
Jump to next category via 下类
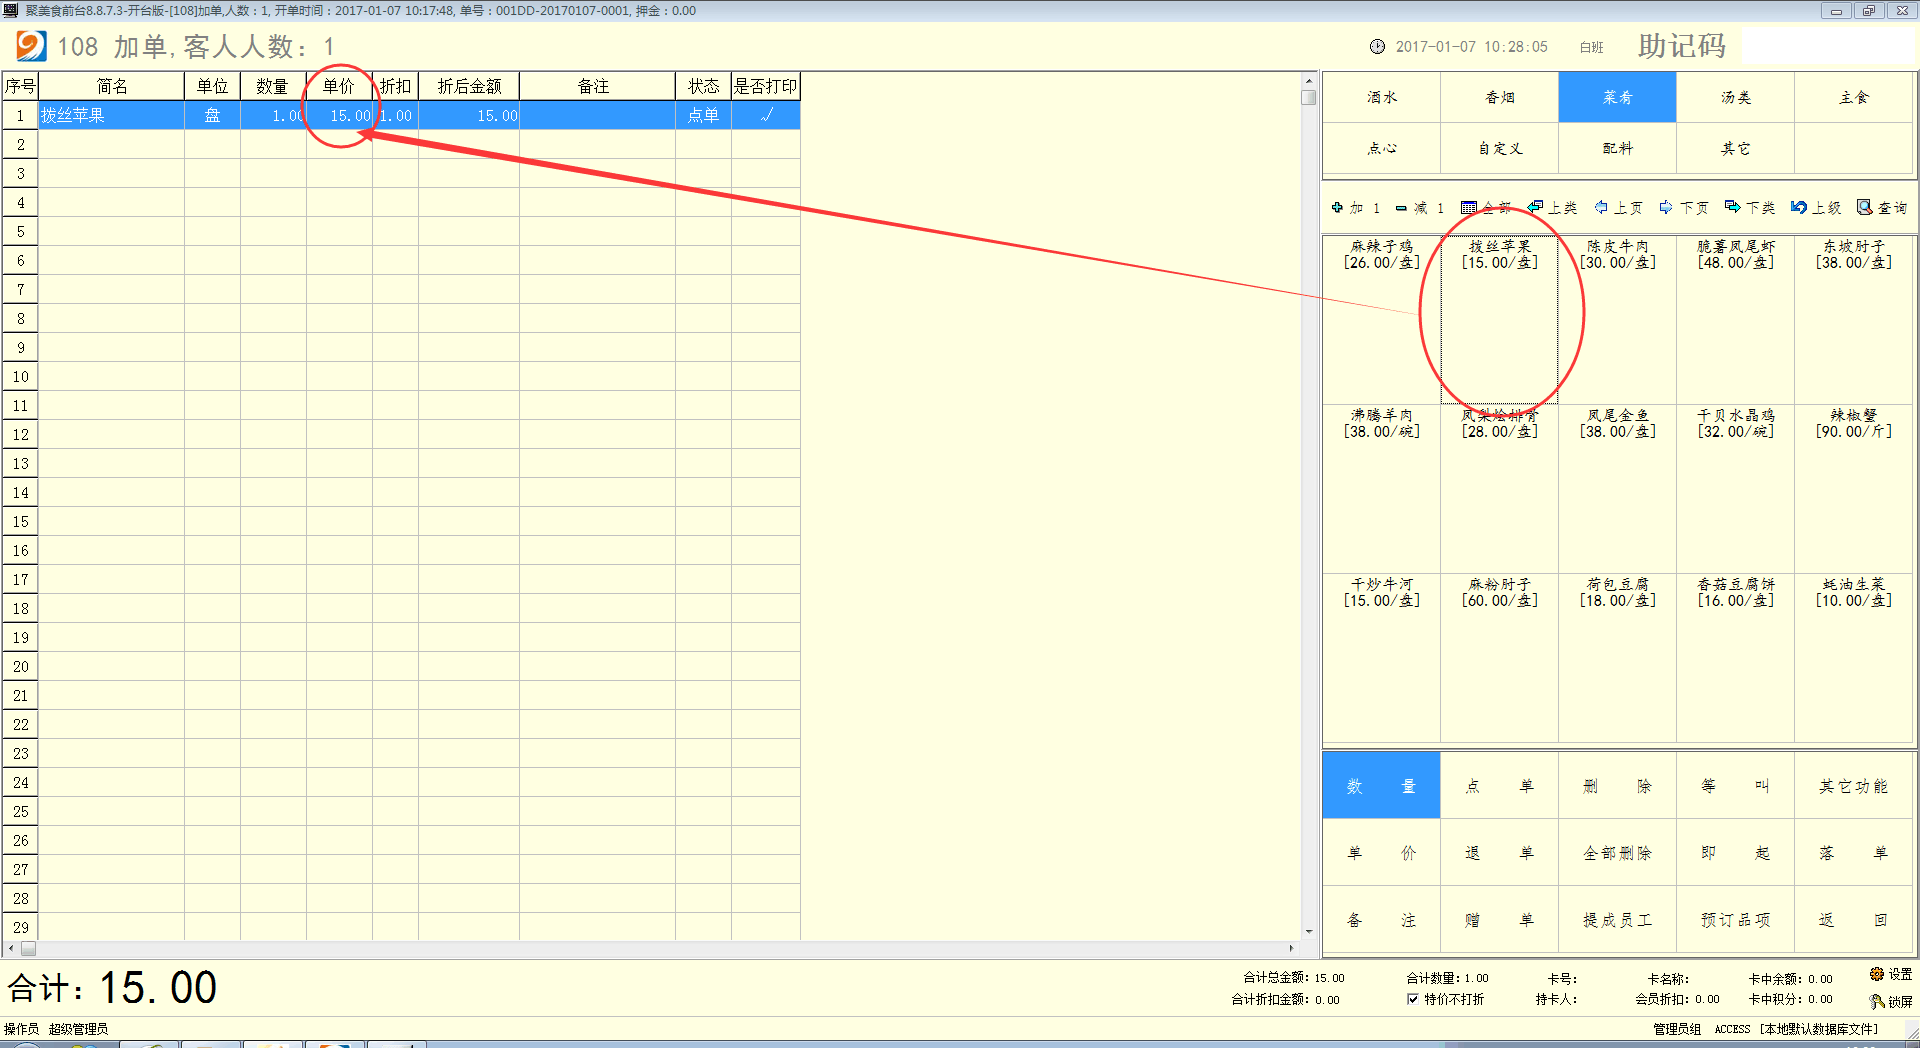click(1733, 208)
